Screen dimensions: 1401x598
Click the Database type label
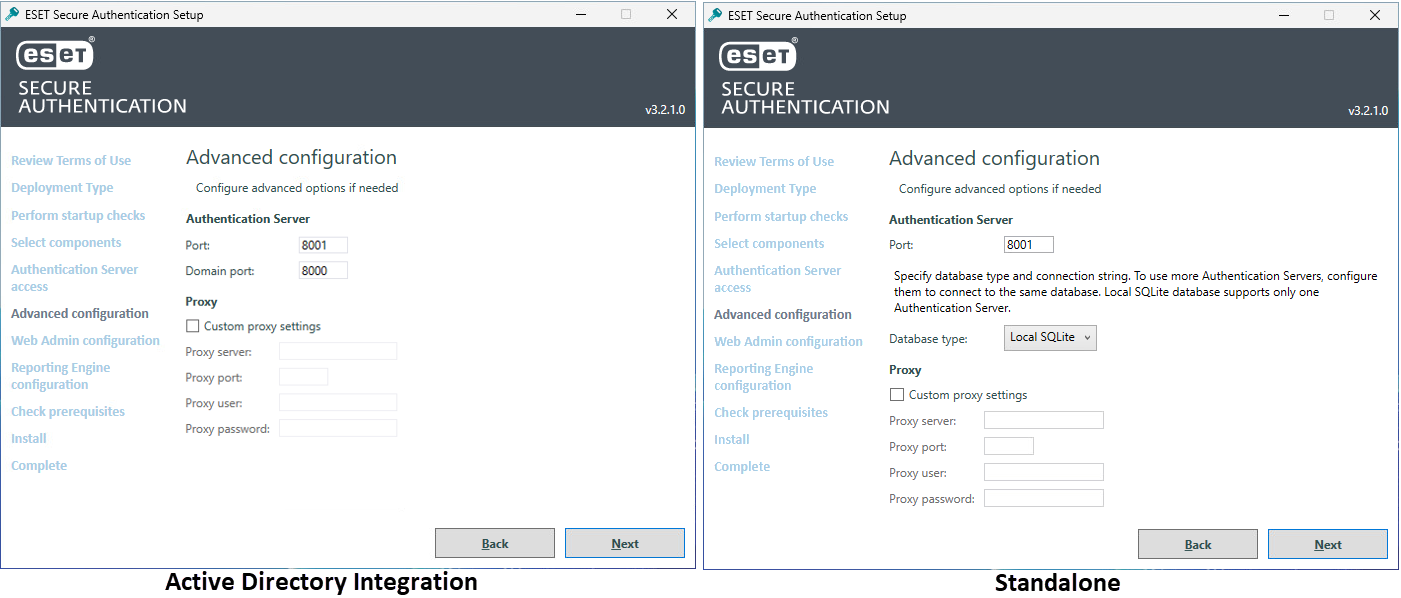tap(929, 339)
